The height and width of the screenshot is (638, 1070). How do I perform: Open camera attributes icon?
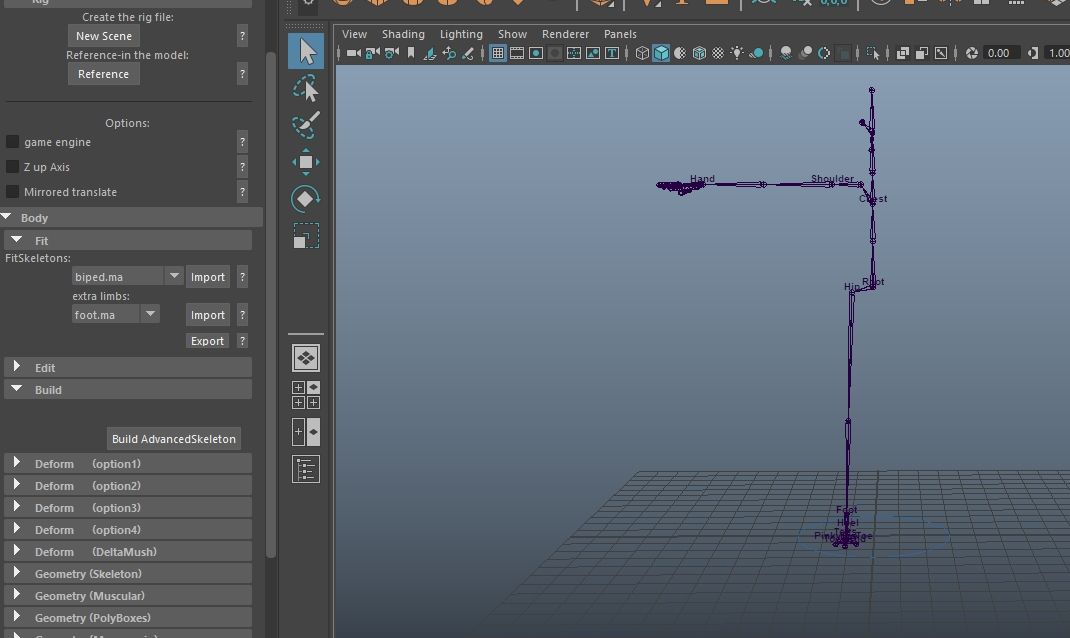click(x=392, y=53)
